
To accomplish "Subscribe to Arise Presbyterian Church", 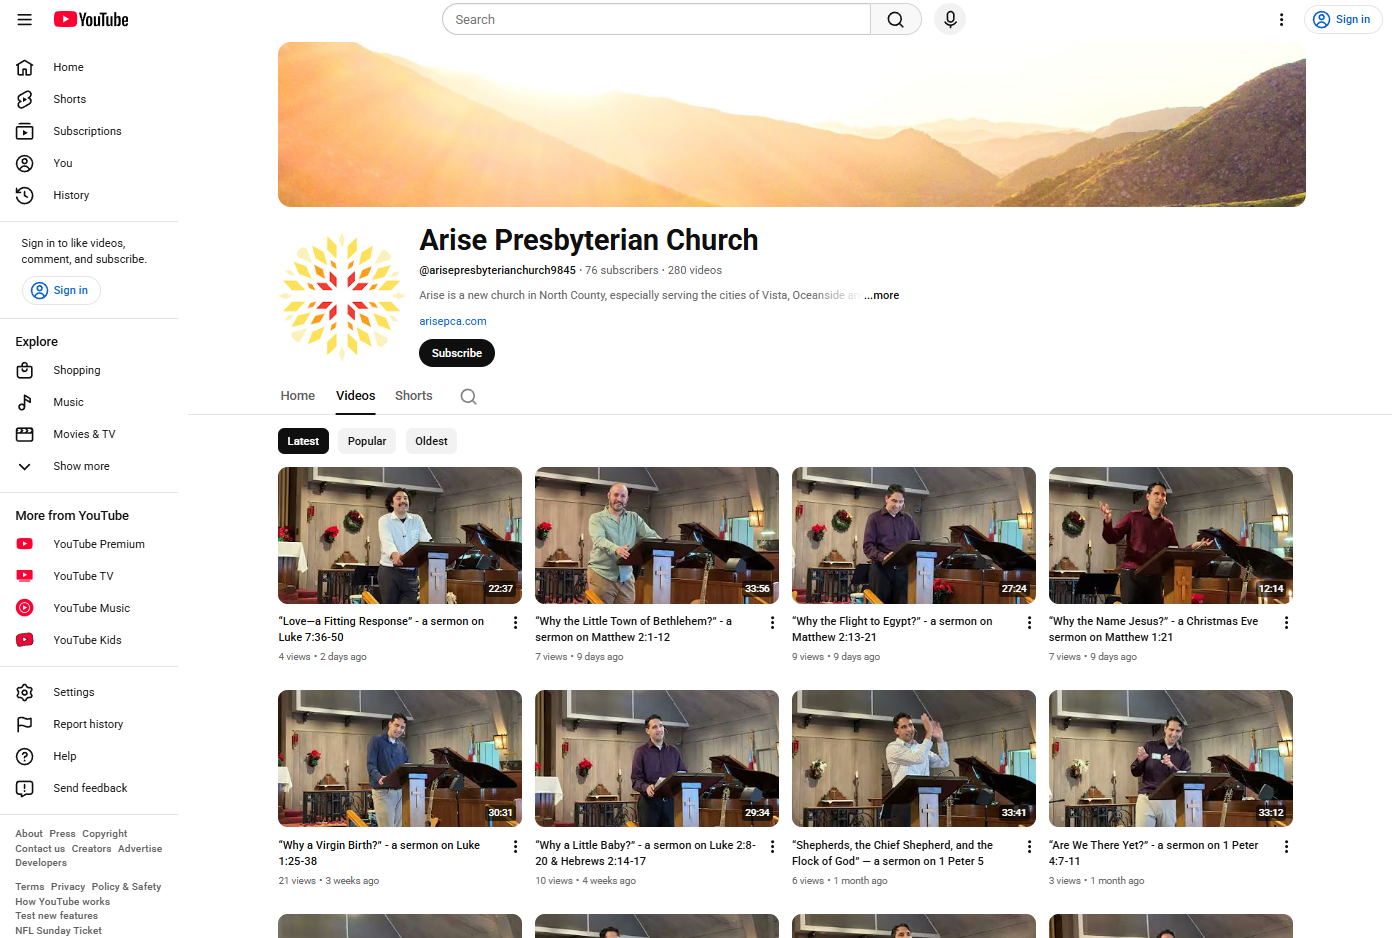I will 457,353.
